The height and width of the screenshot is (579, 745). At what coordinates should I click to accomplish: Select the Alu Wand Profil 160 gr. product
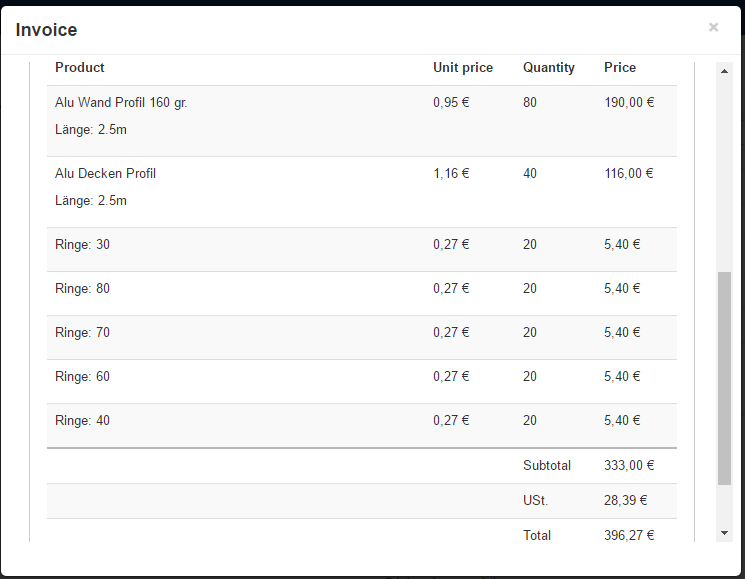(x=121, y=102)
